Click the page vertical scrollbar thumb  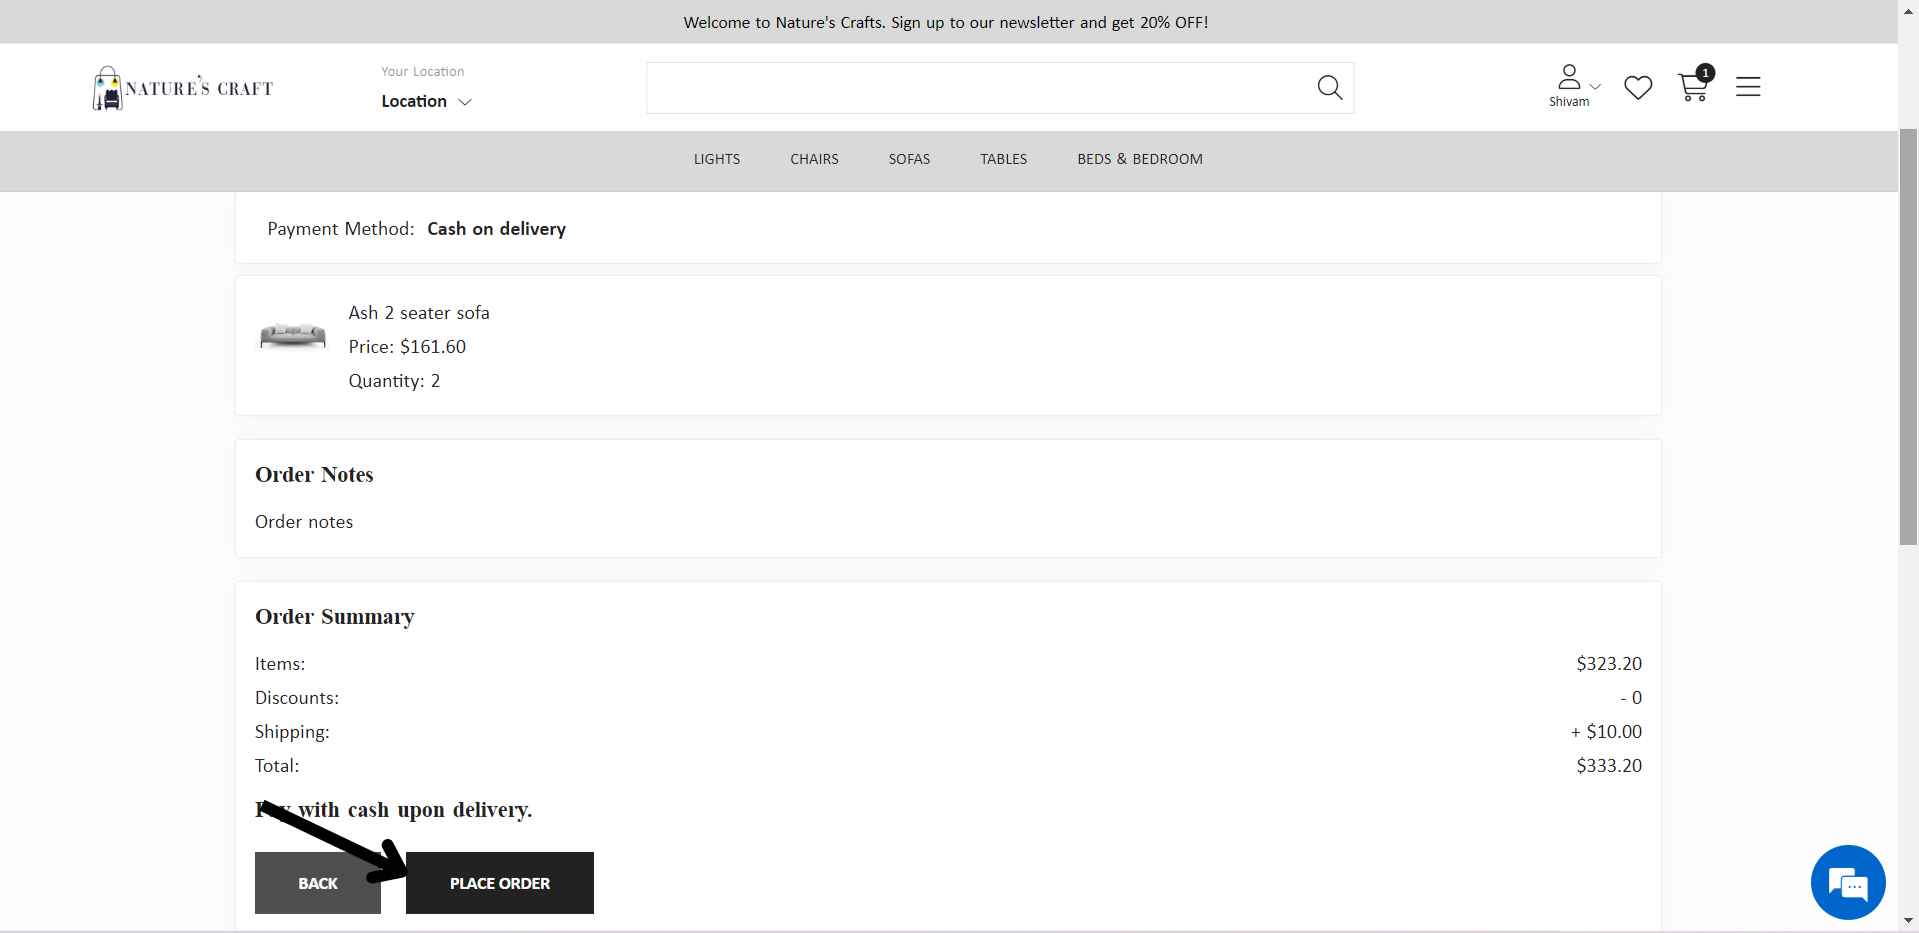point(1908,337)
